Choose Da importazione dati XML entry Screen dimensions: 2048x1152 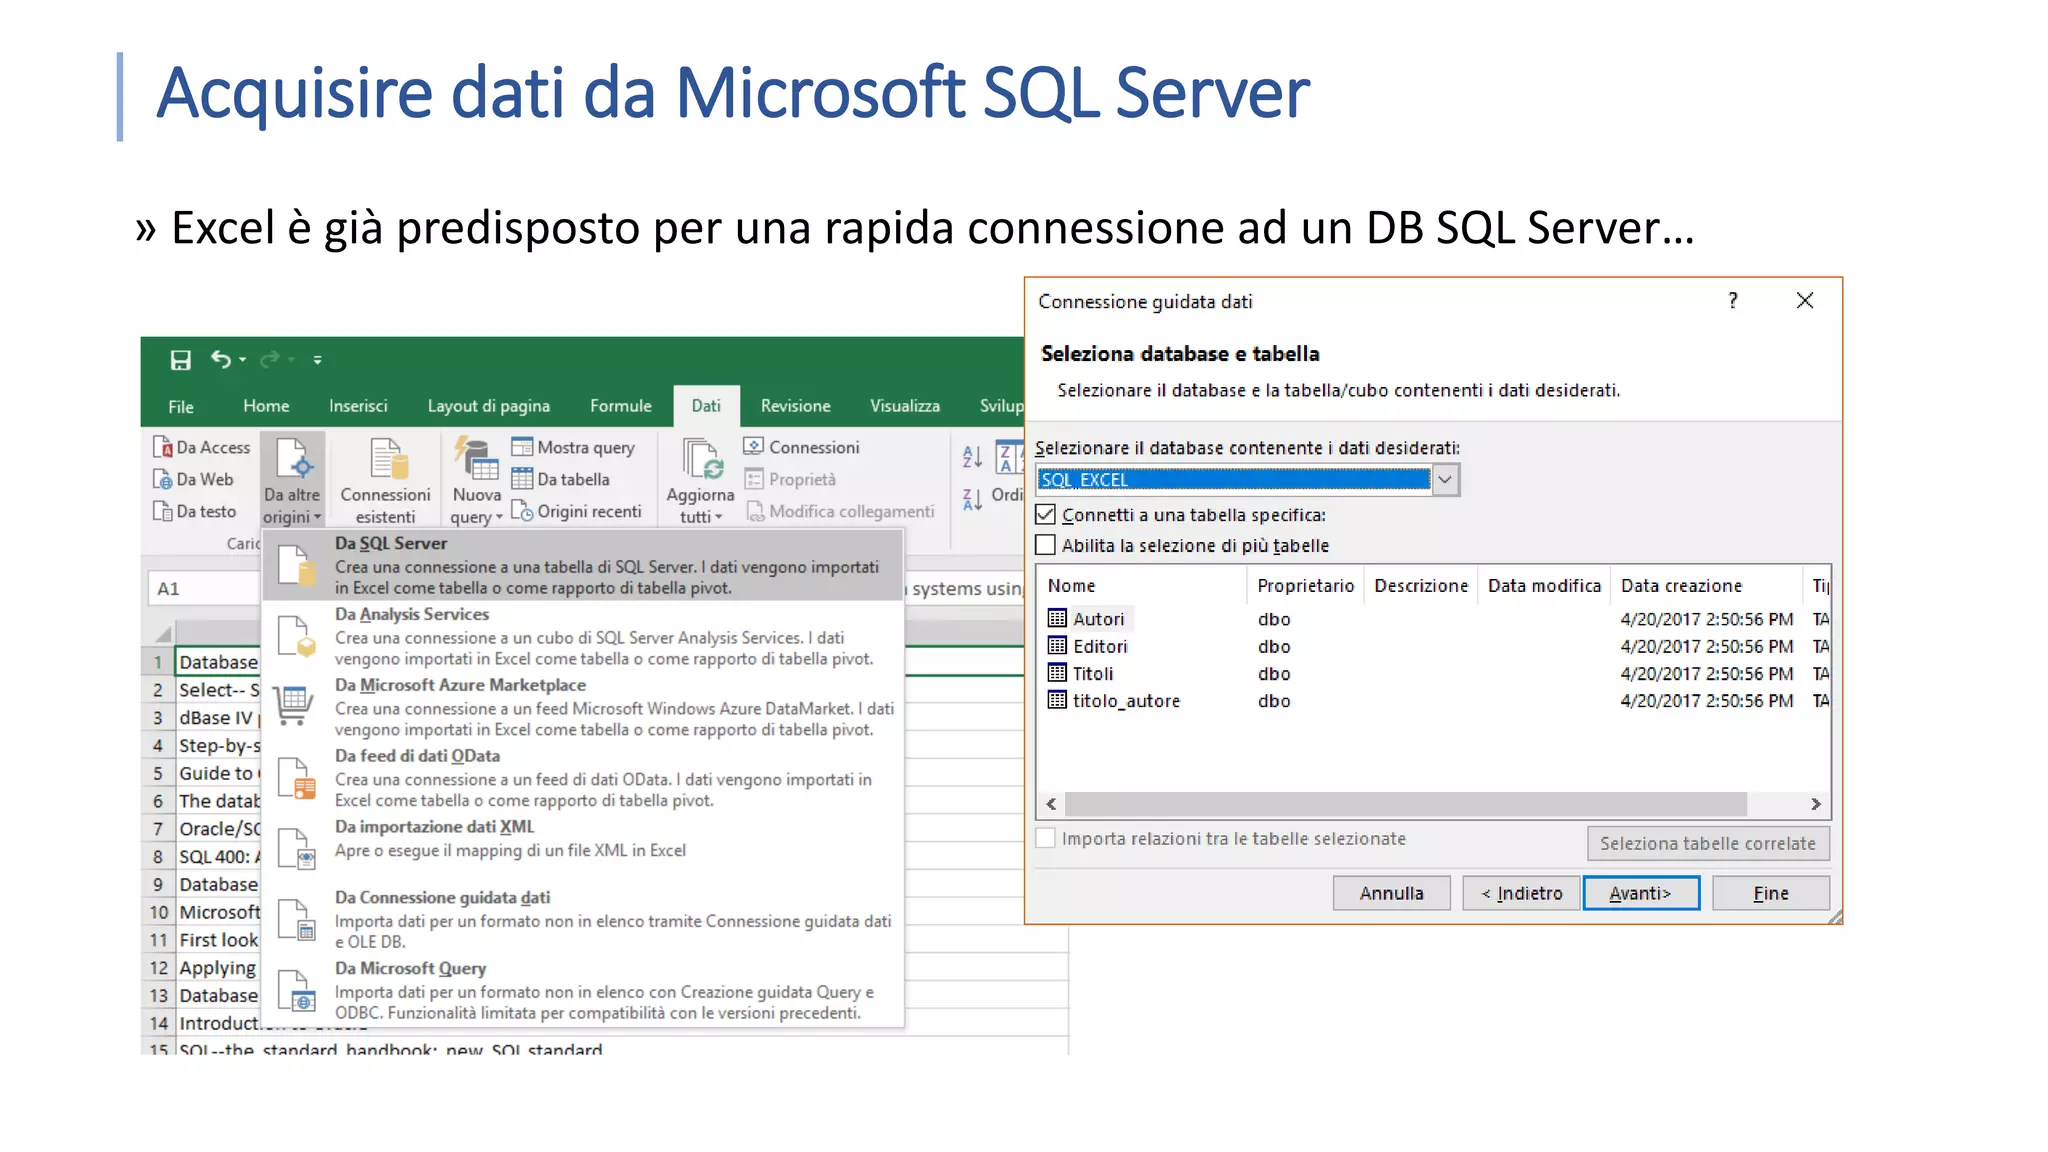pyautogui.click(x=583, y=849)
